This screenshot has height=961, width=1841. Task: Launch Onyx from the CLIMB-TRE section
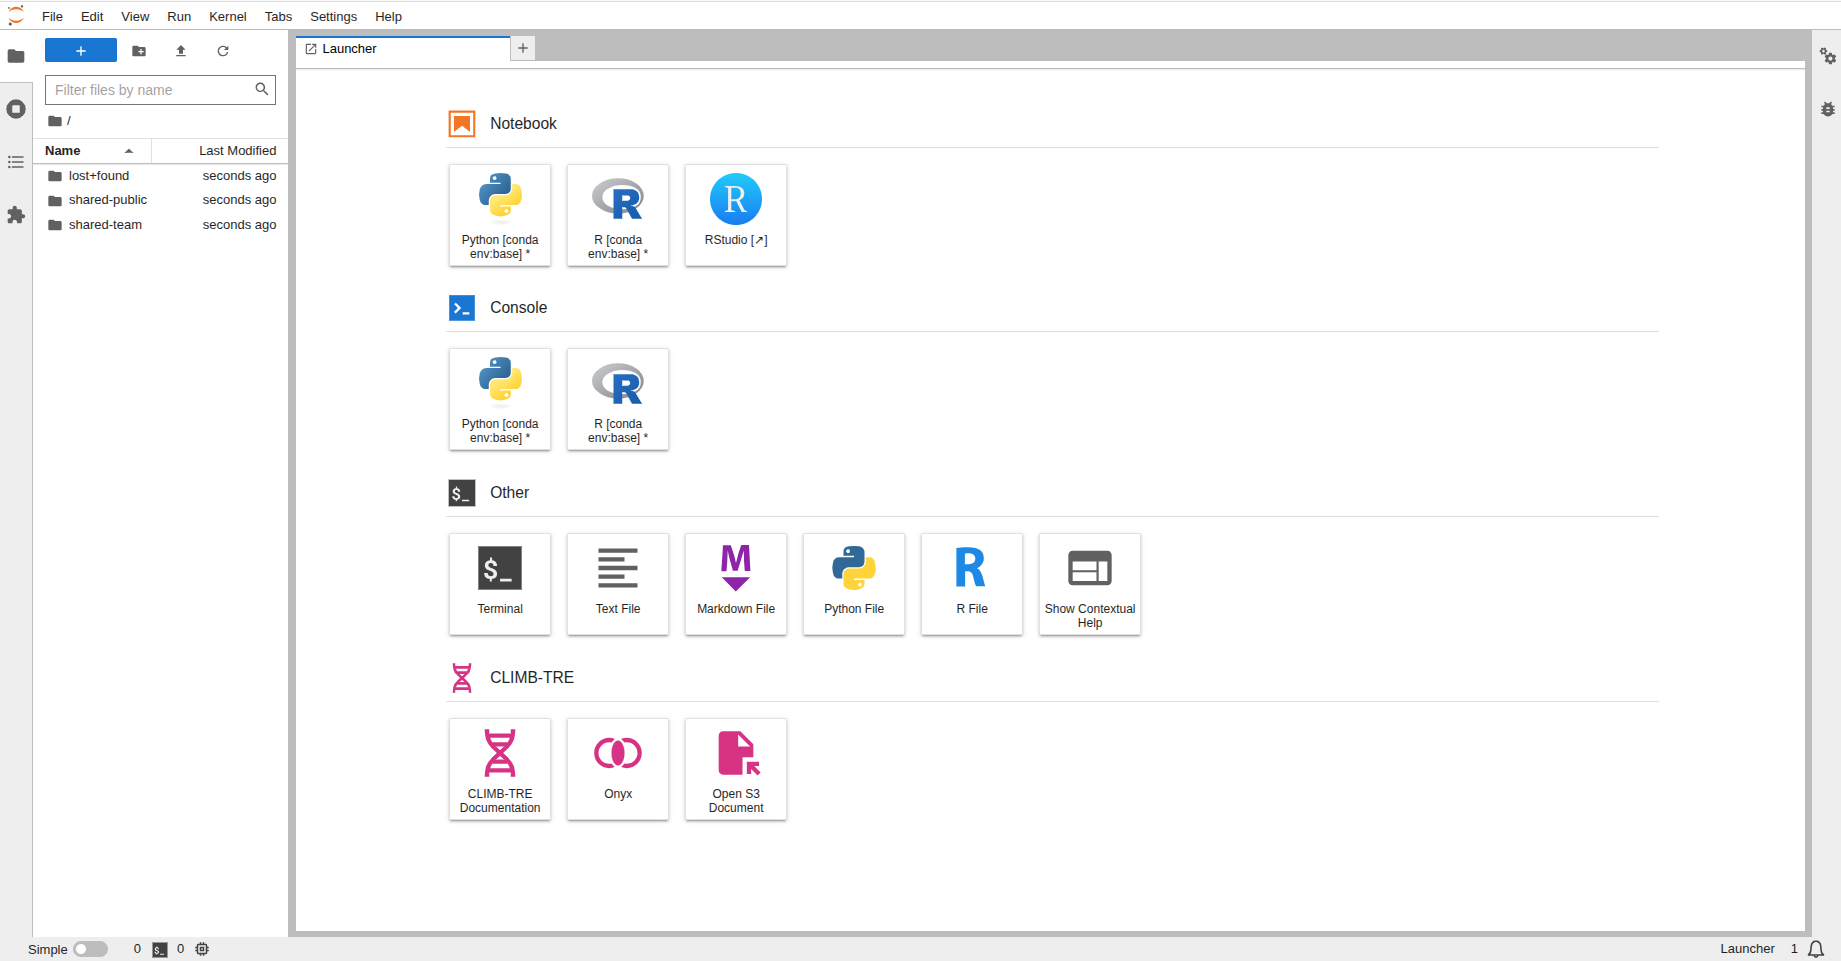tap(617, 769)
